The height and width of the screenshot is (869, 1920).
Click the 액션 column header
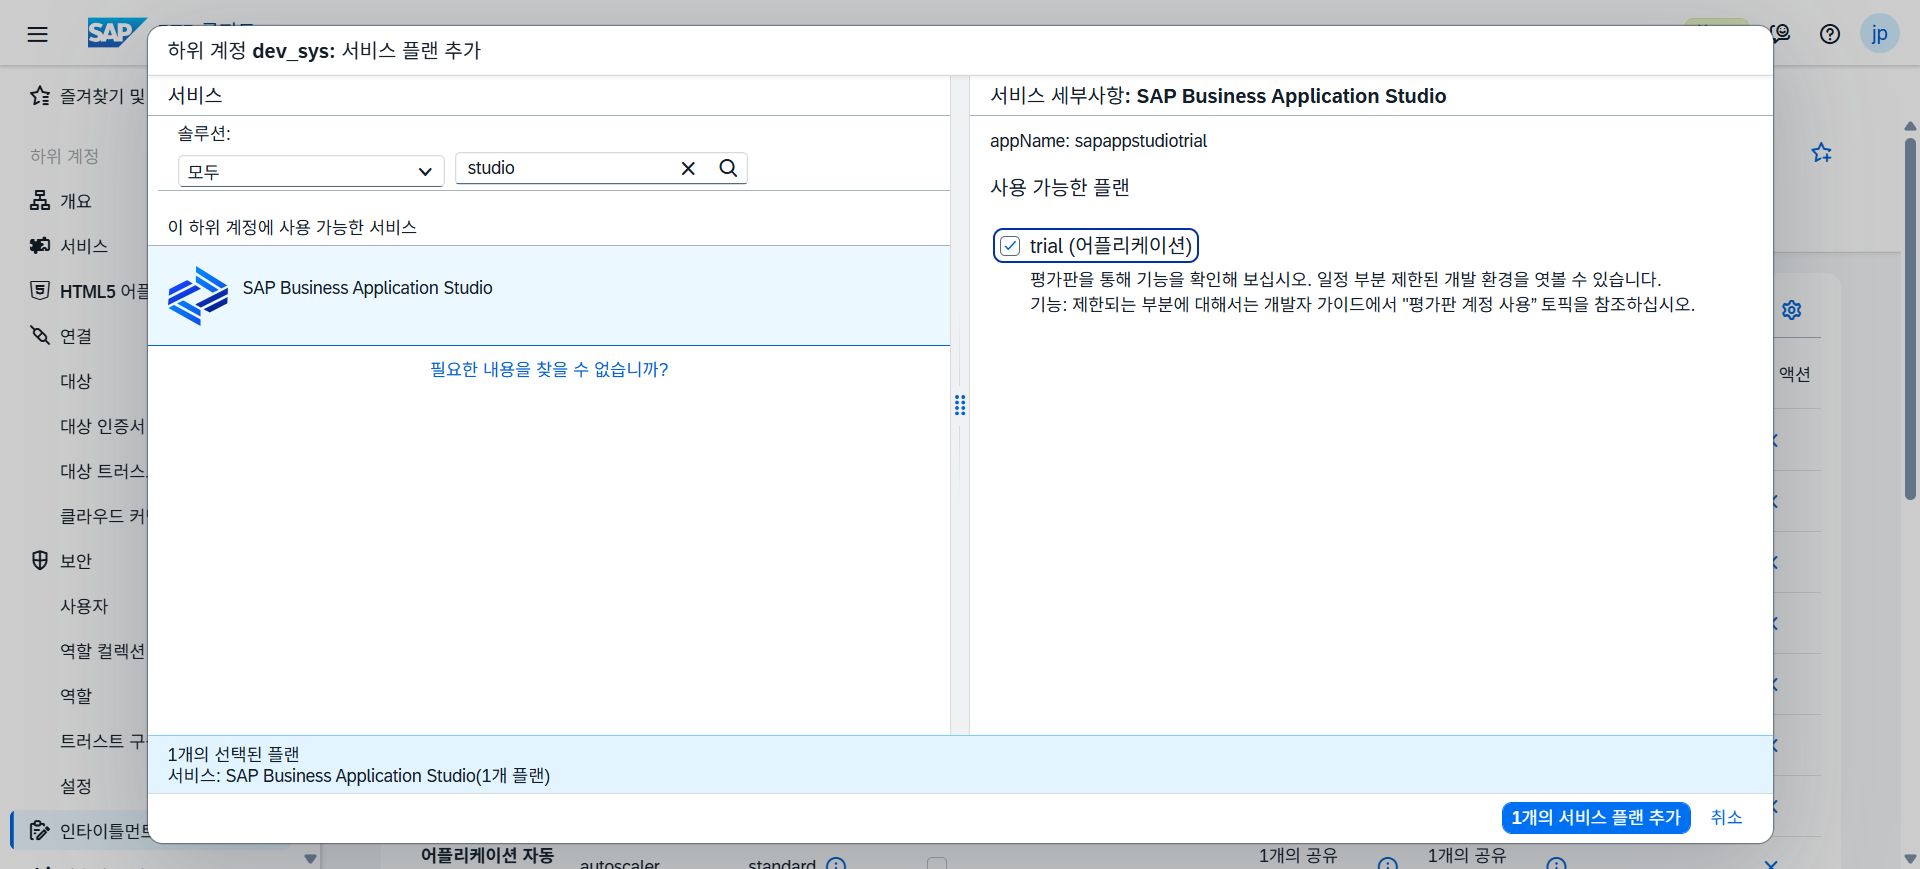1795,374
